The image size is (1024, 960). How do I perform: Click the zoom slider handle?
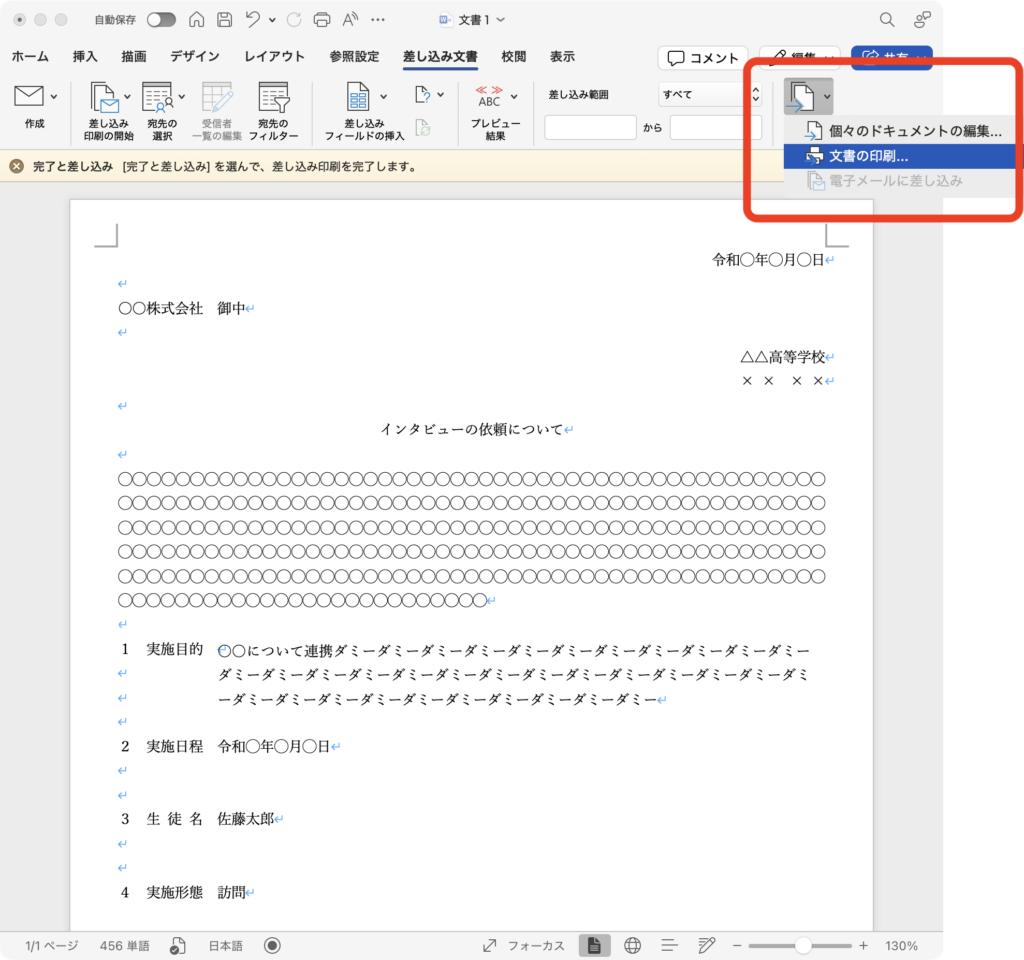[803, 945]
